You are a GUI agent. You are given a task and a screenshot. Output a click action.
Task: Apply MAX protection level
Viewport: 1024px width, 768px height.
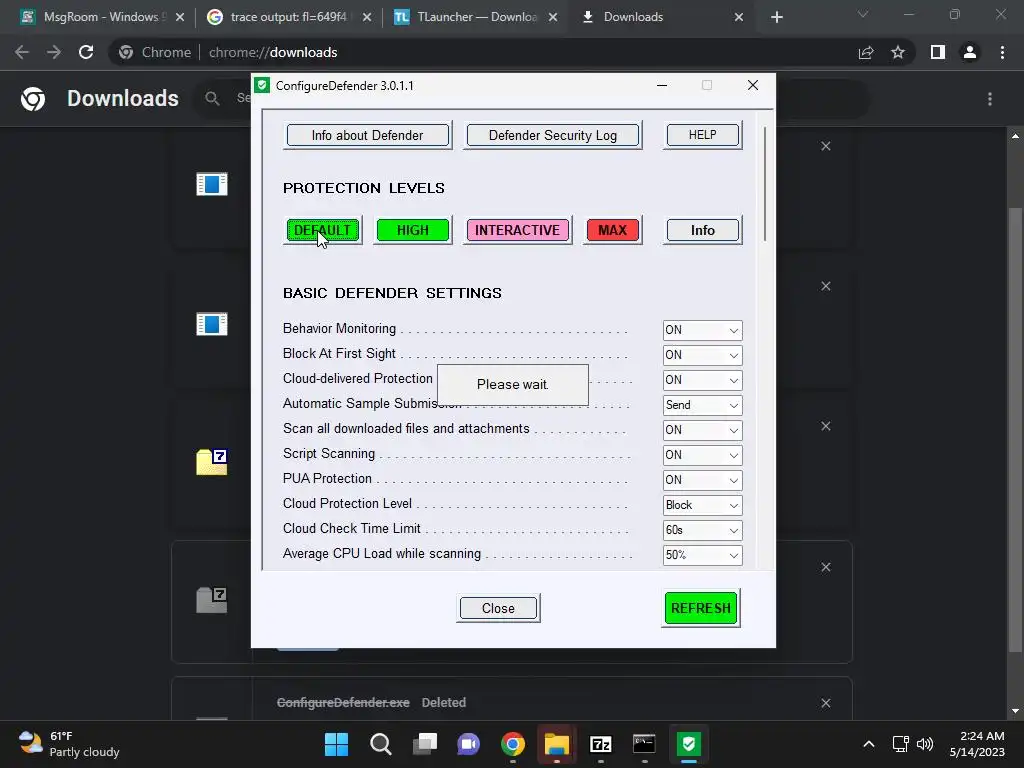613,230
